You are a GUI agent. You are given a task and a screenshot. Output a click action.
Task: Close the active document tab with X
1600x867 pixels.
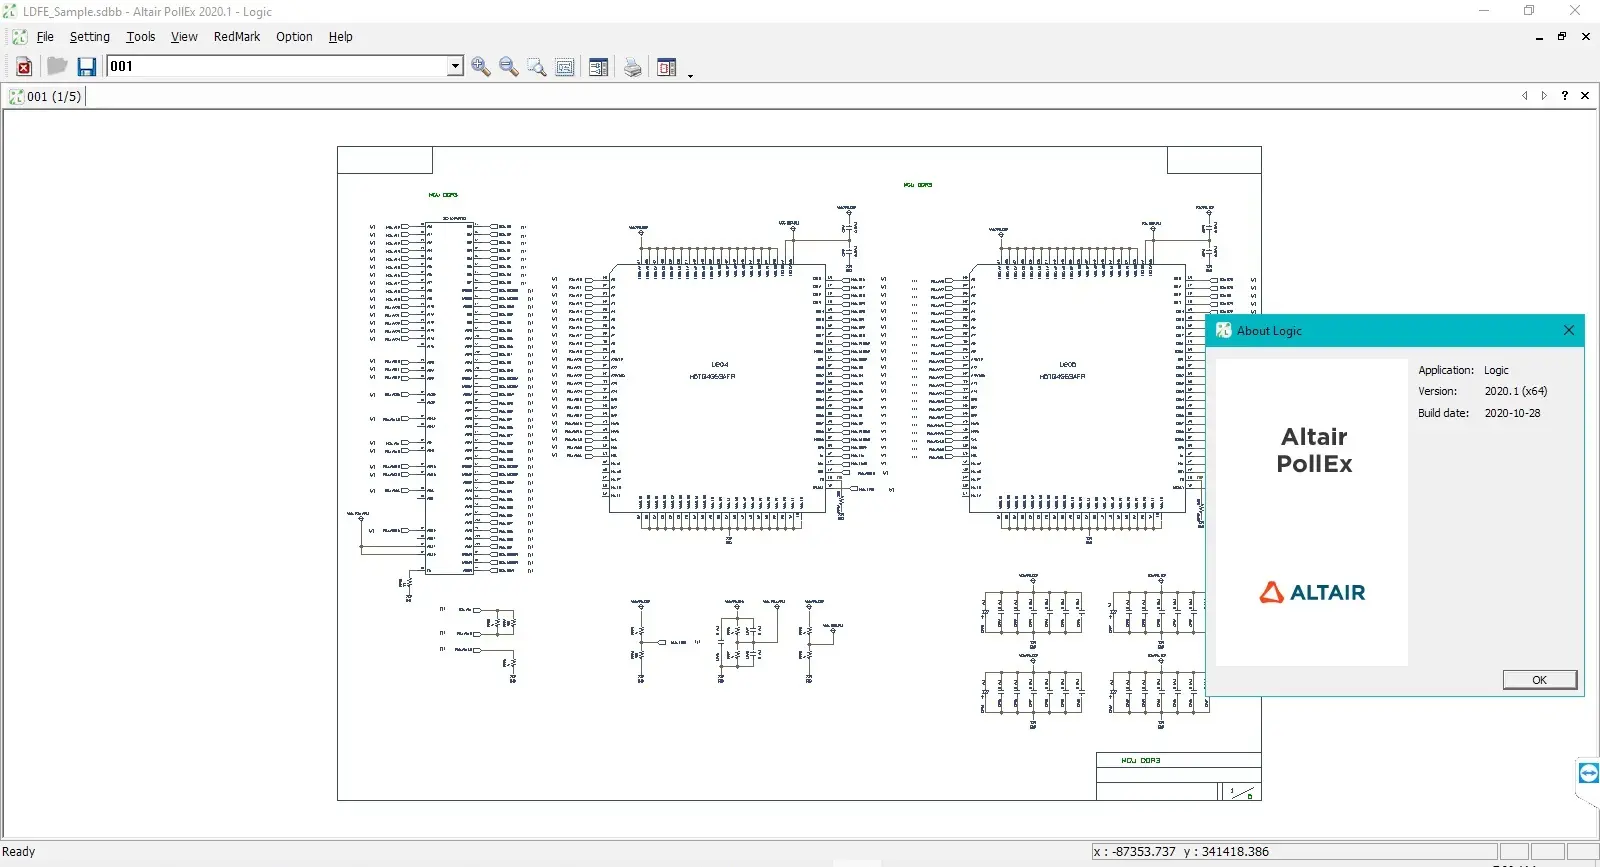1585,96
